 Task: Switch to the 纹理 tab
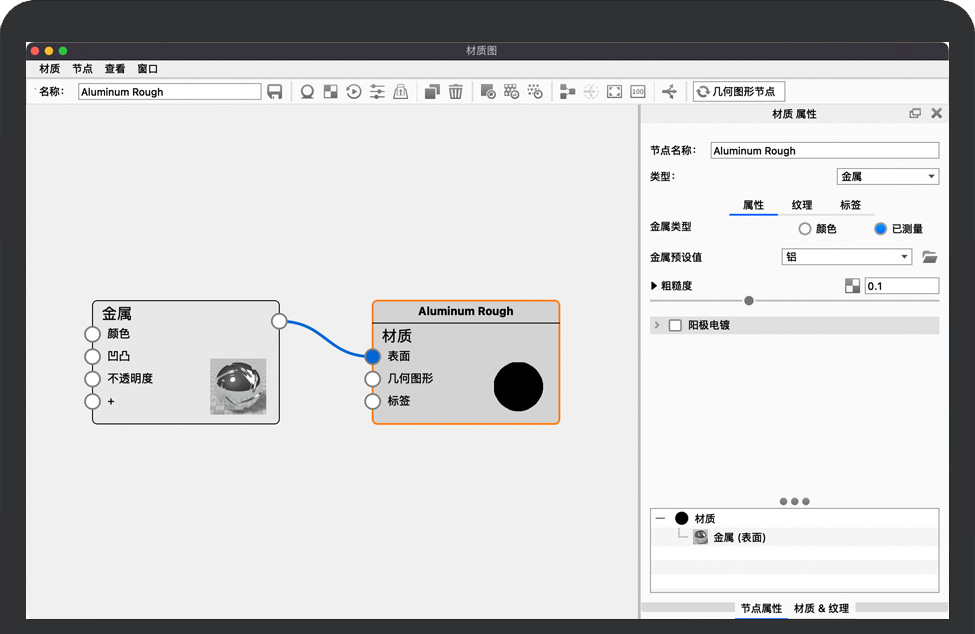click(802, 205)
